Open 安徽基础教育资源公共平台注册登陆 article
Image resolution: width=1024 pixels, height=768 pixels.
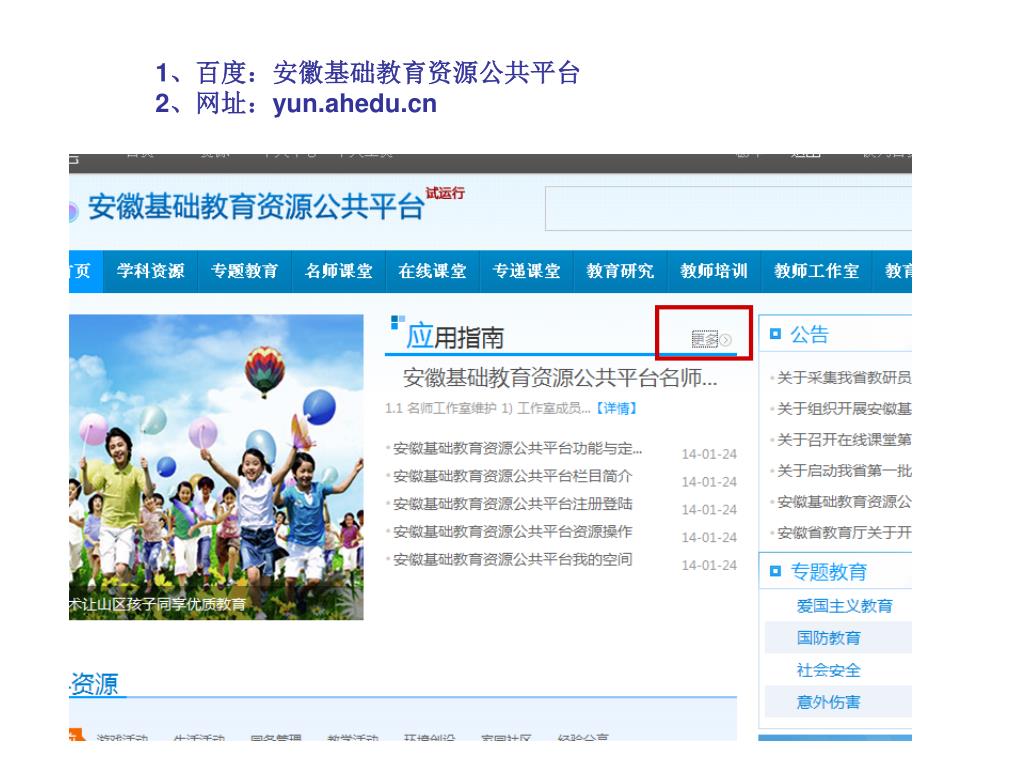(x=513, y=504)
